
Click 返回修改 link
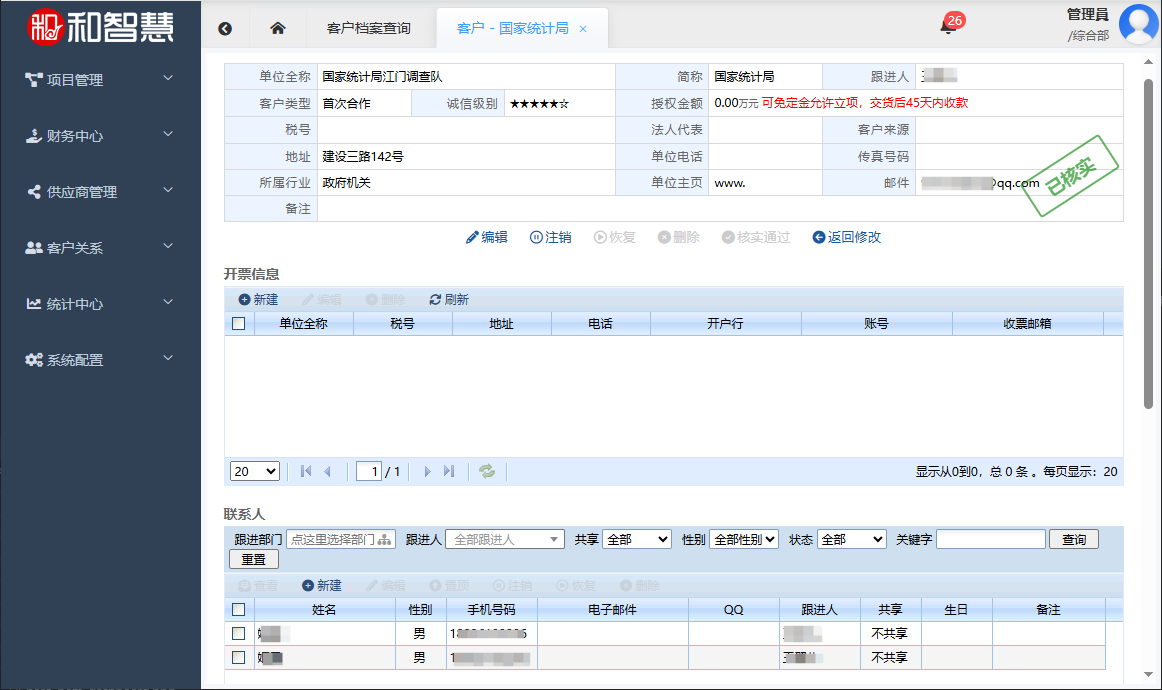click(x=846, y=237)
